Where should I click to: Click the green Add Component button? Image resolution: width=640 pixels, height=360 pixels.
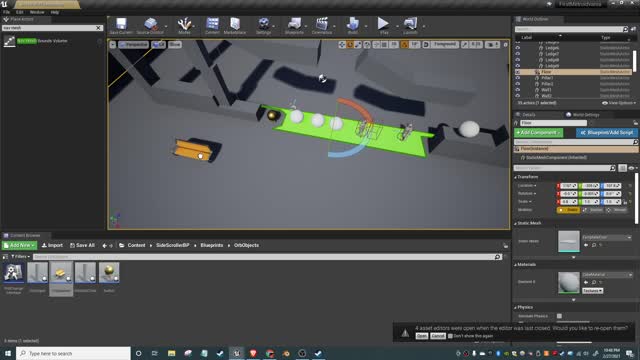[x=538, y=133]
